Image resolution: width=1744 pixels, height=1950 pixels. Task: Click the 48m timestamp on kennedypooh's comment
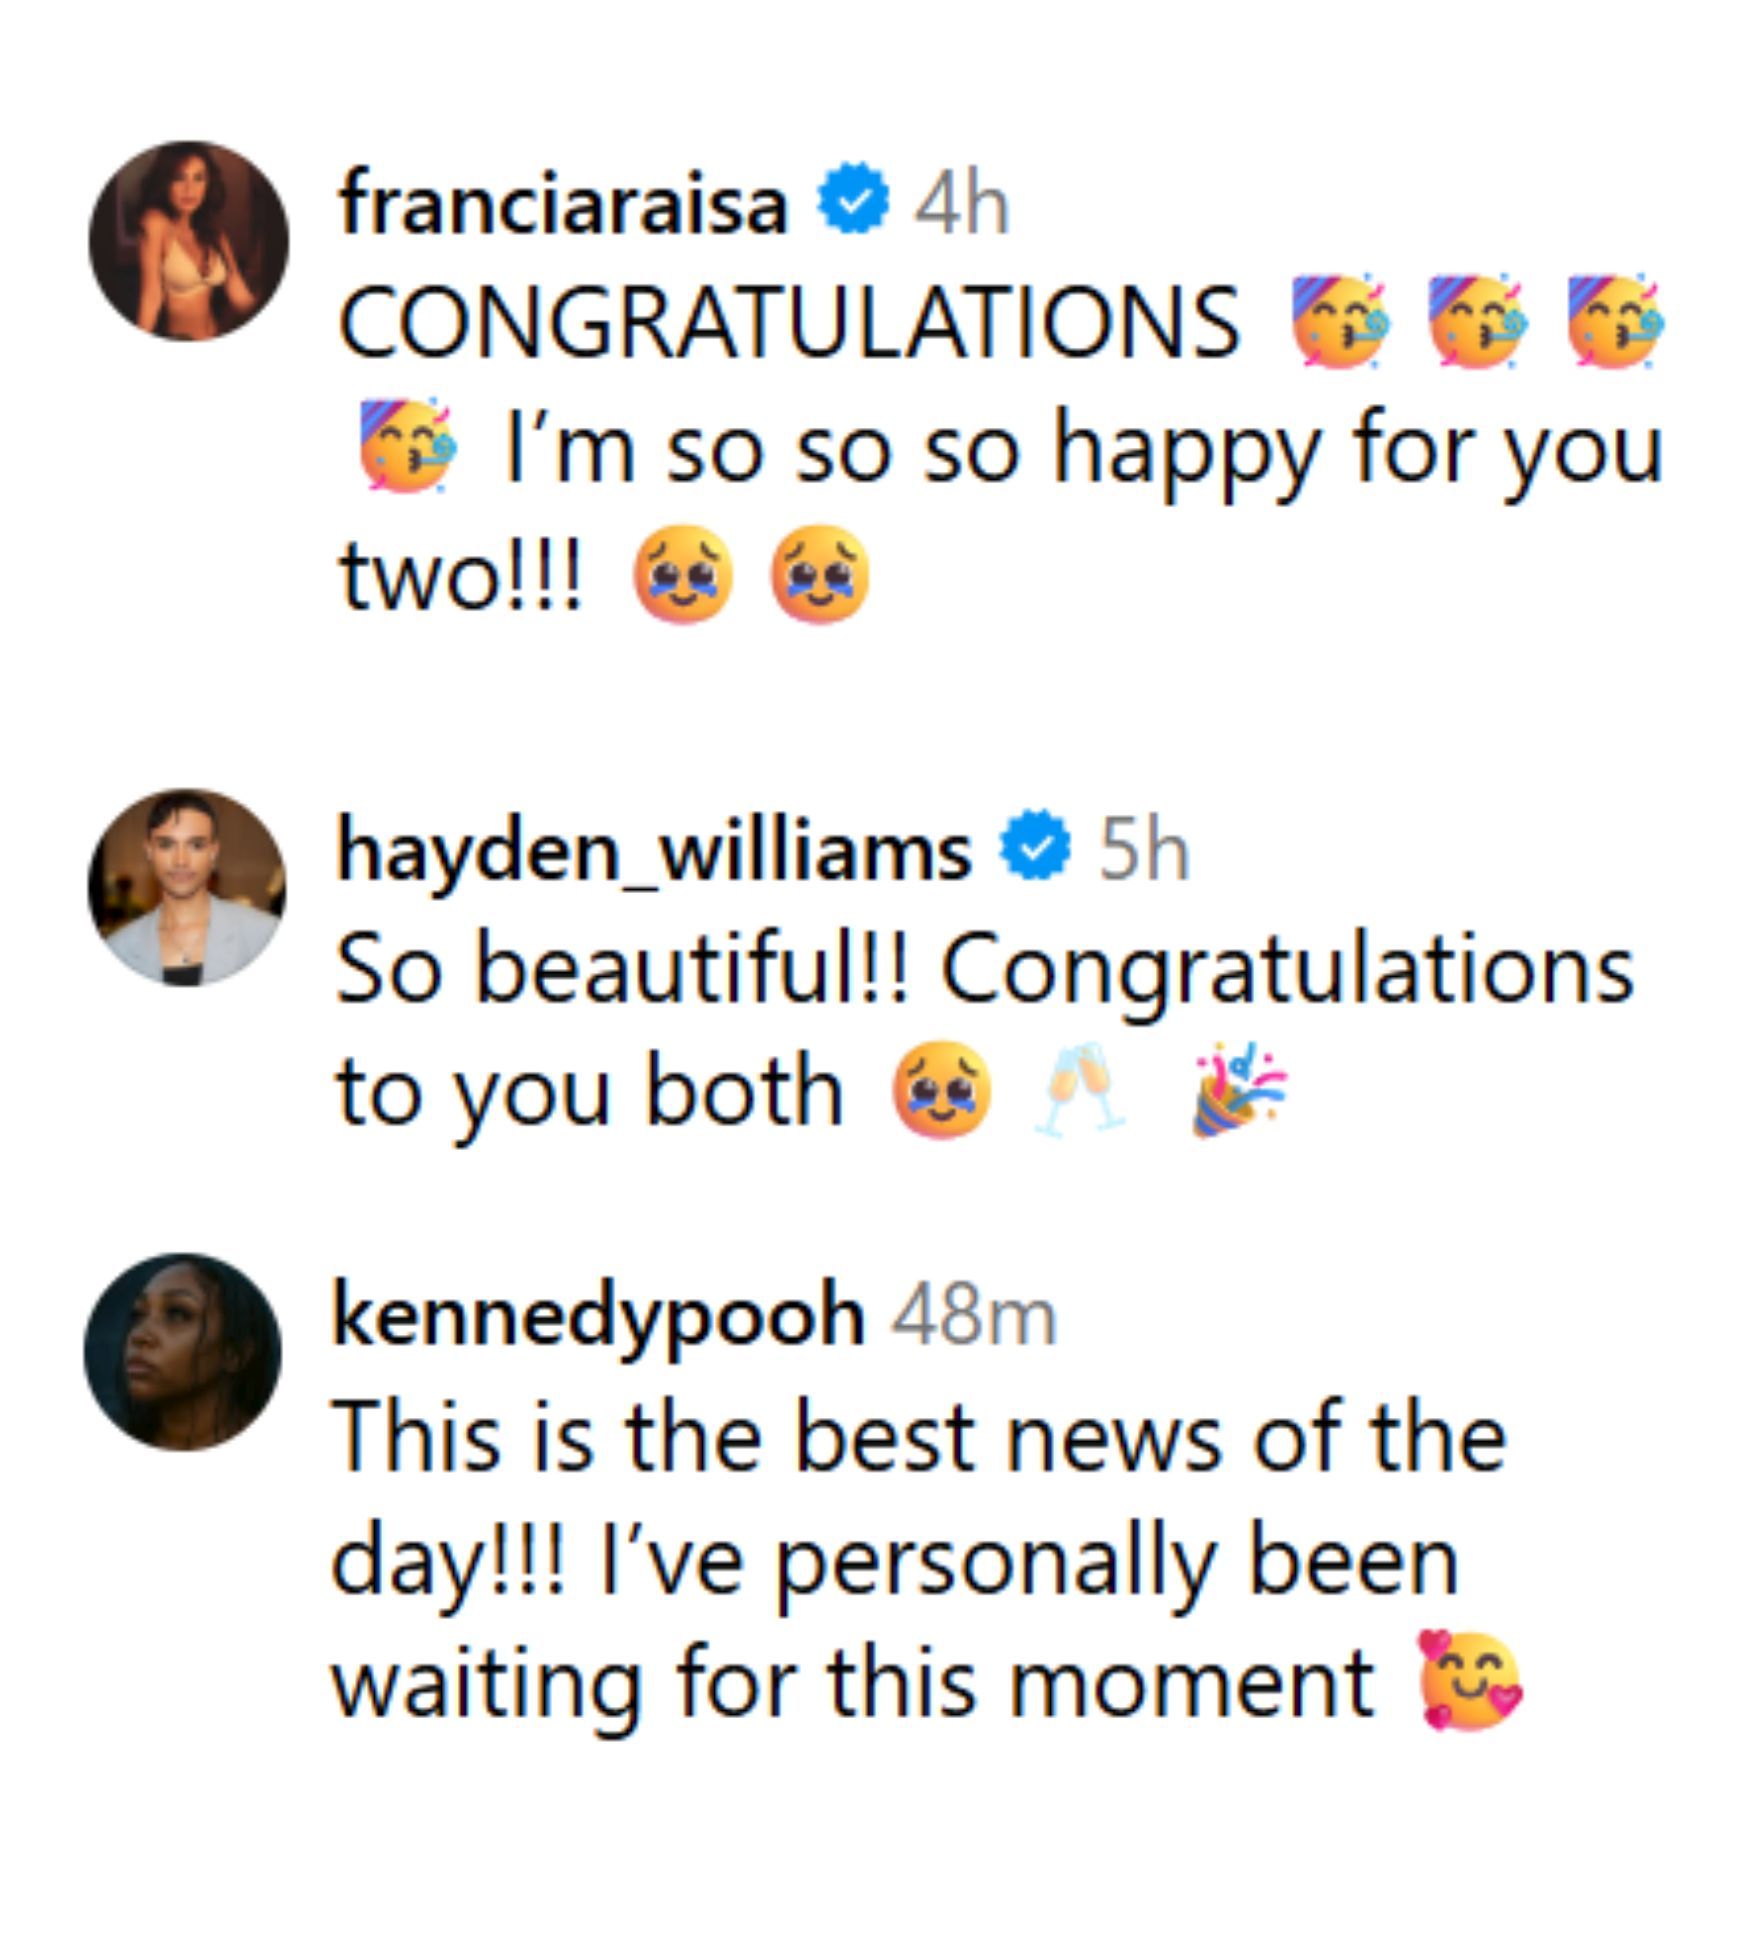(x=973, y=1317)
